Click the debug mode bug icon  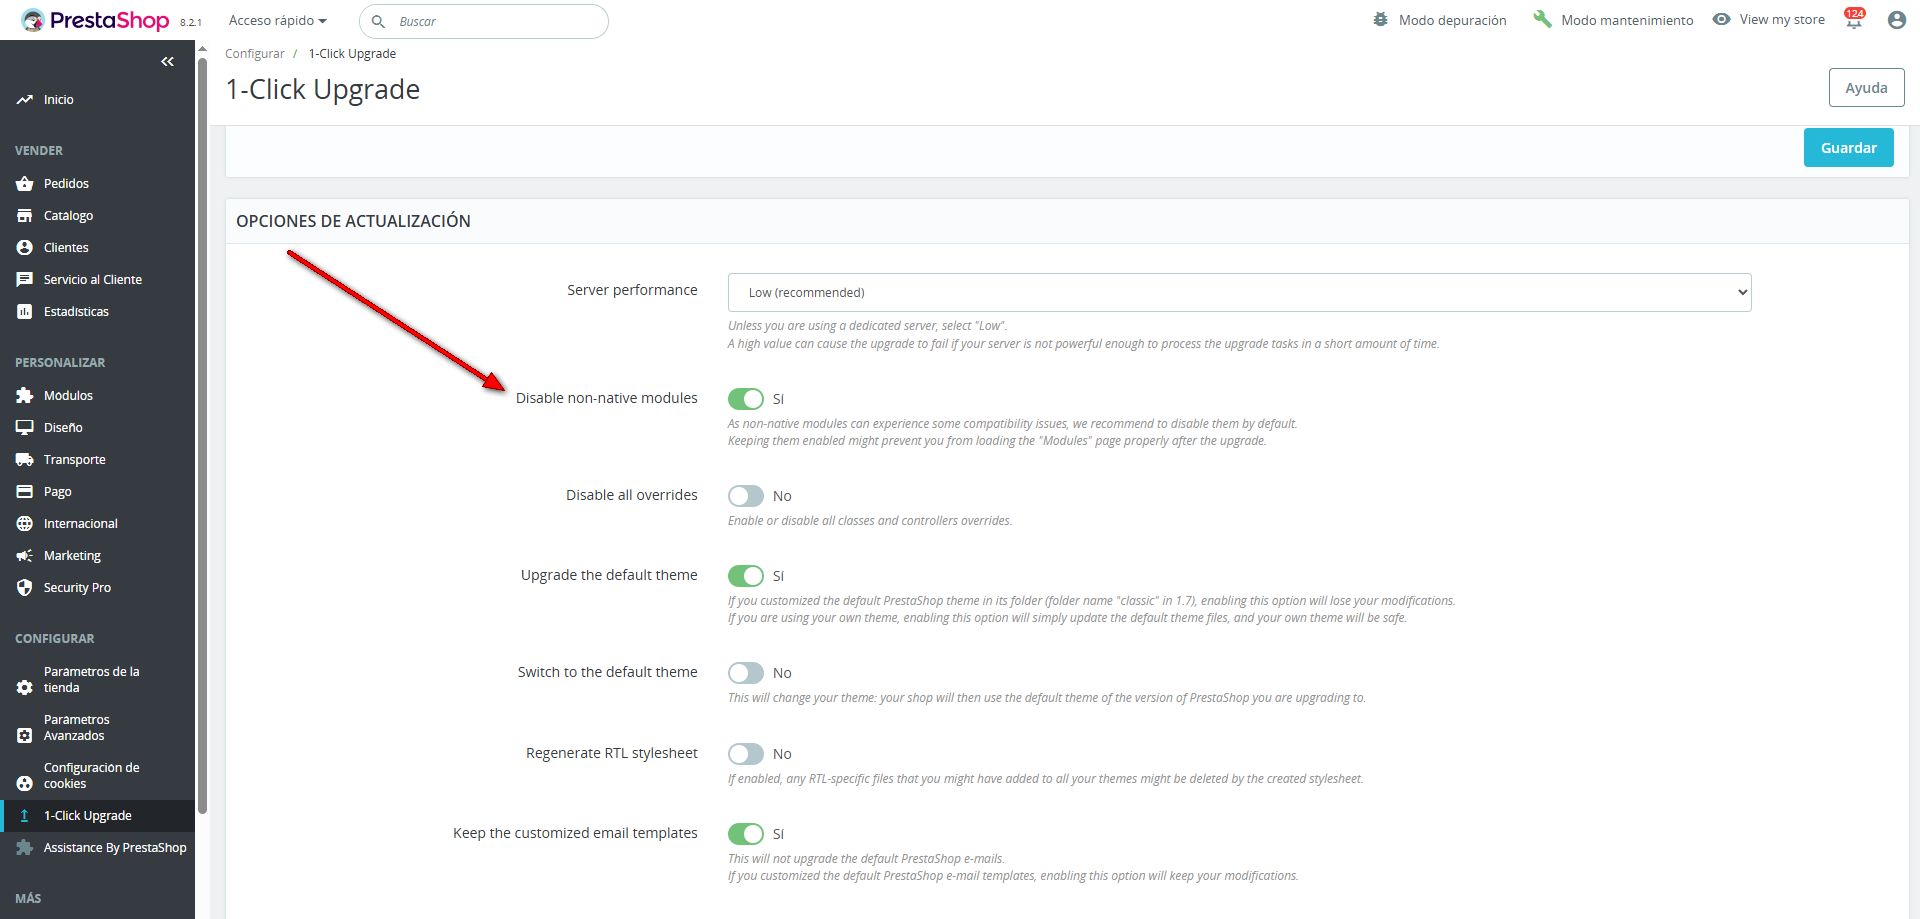click(x=1380, y=20)
